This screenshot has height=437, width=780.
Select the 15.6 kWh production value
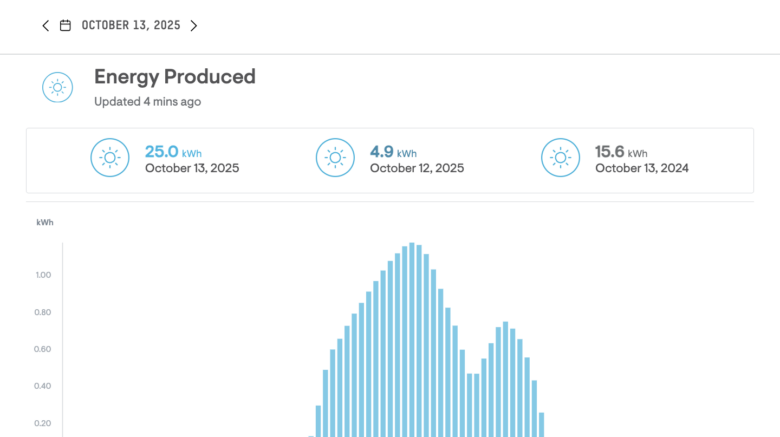[611, 152]
